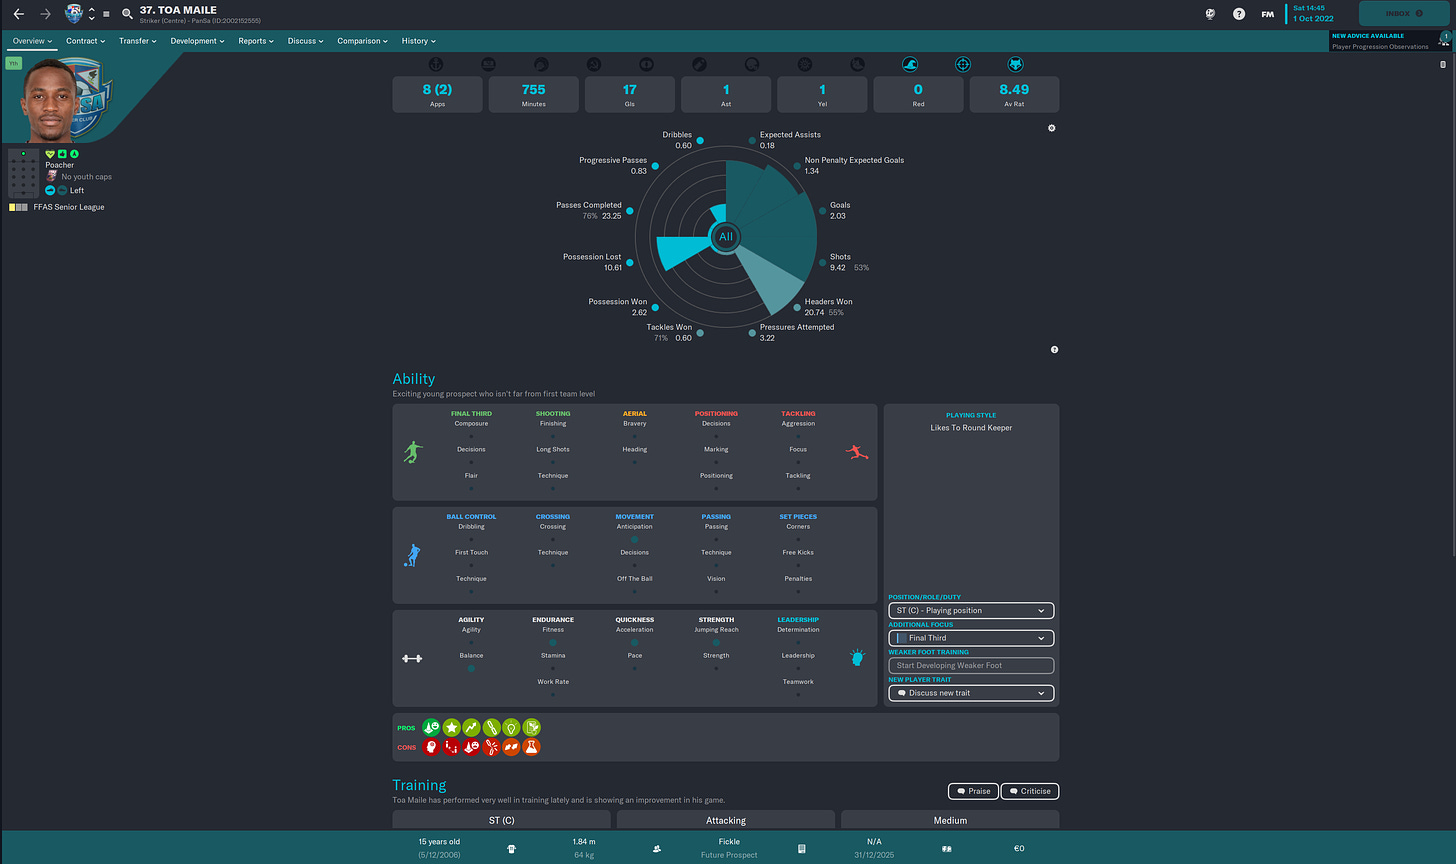The height and width of the screenshot is (864, 1456).
Task: Click the Gls stat box showing 17
Action: pos(630,94)
